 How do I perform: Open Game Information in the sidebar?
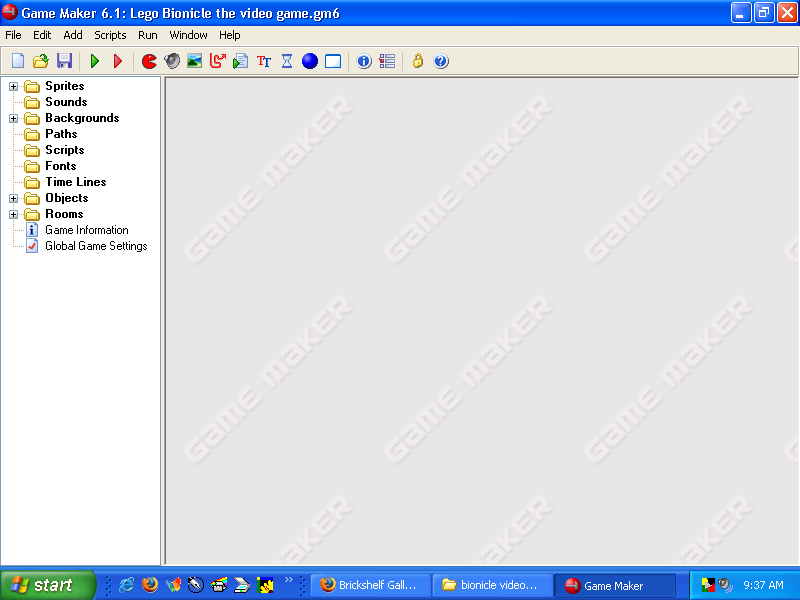point(85,229)
